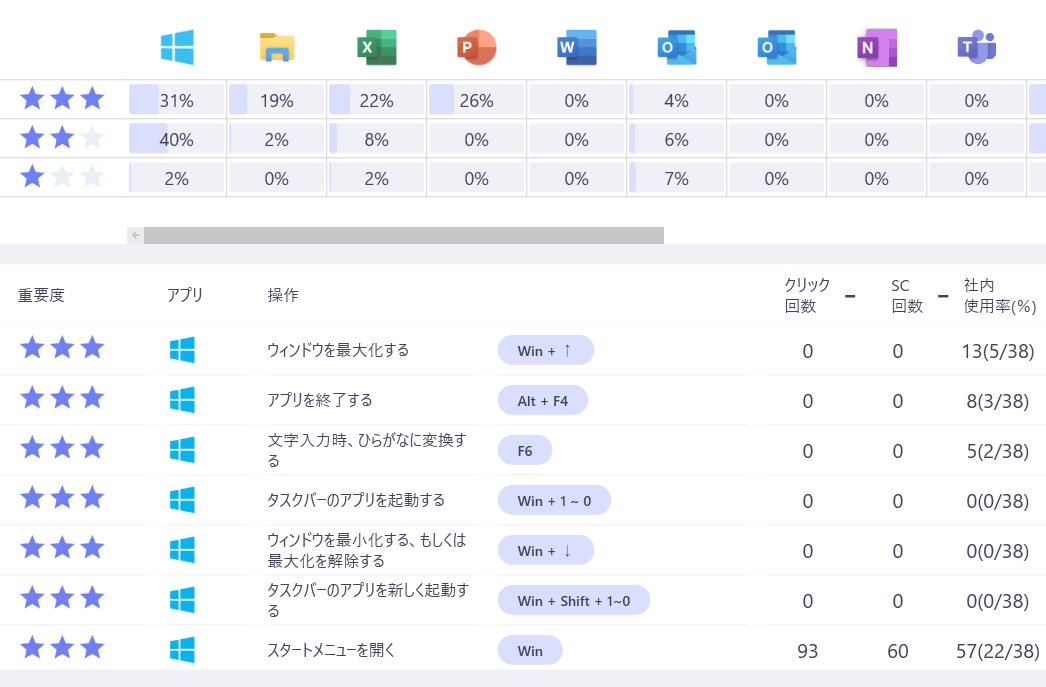Click the 19% cell under File Explorer
Image resolution: width=1046 pixels, height=687 pixels.
pos(277,100)
